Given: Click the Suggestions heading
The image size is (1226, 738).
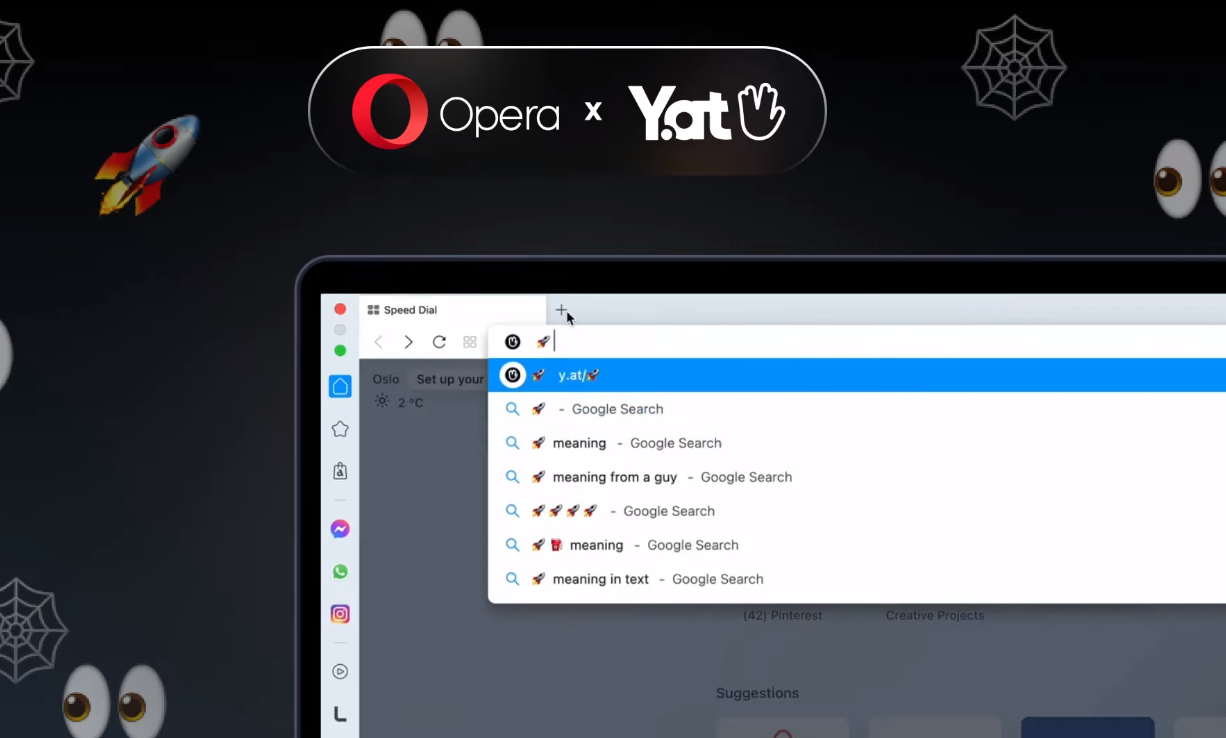Looking at the screenshot, I should (x=757, y=693).
